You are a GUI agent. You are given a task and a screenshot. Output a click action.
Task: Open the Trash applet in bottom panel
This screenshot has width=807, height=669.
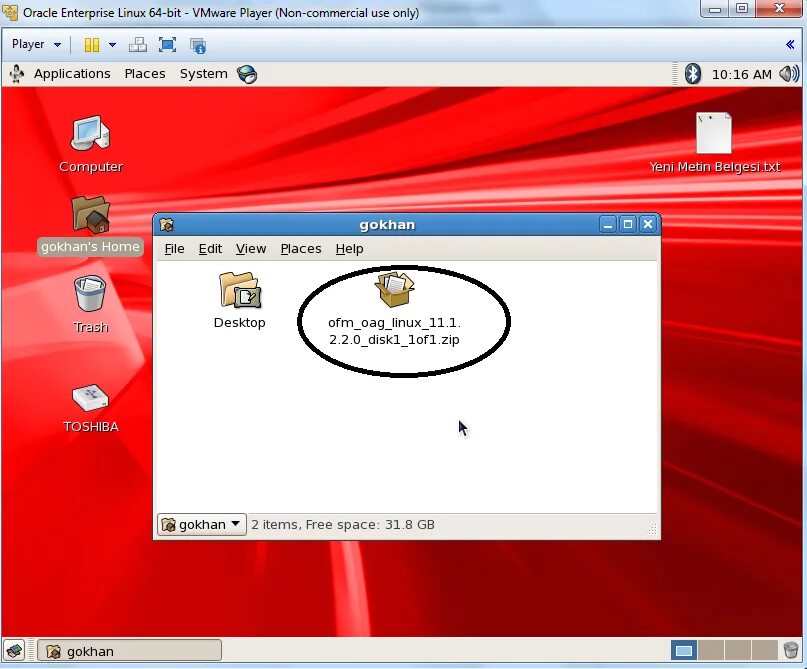click(x=791, y=650)
